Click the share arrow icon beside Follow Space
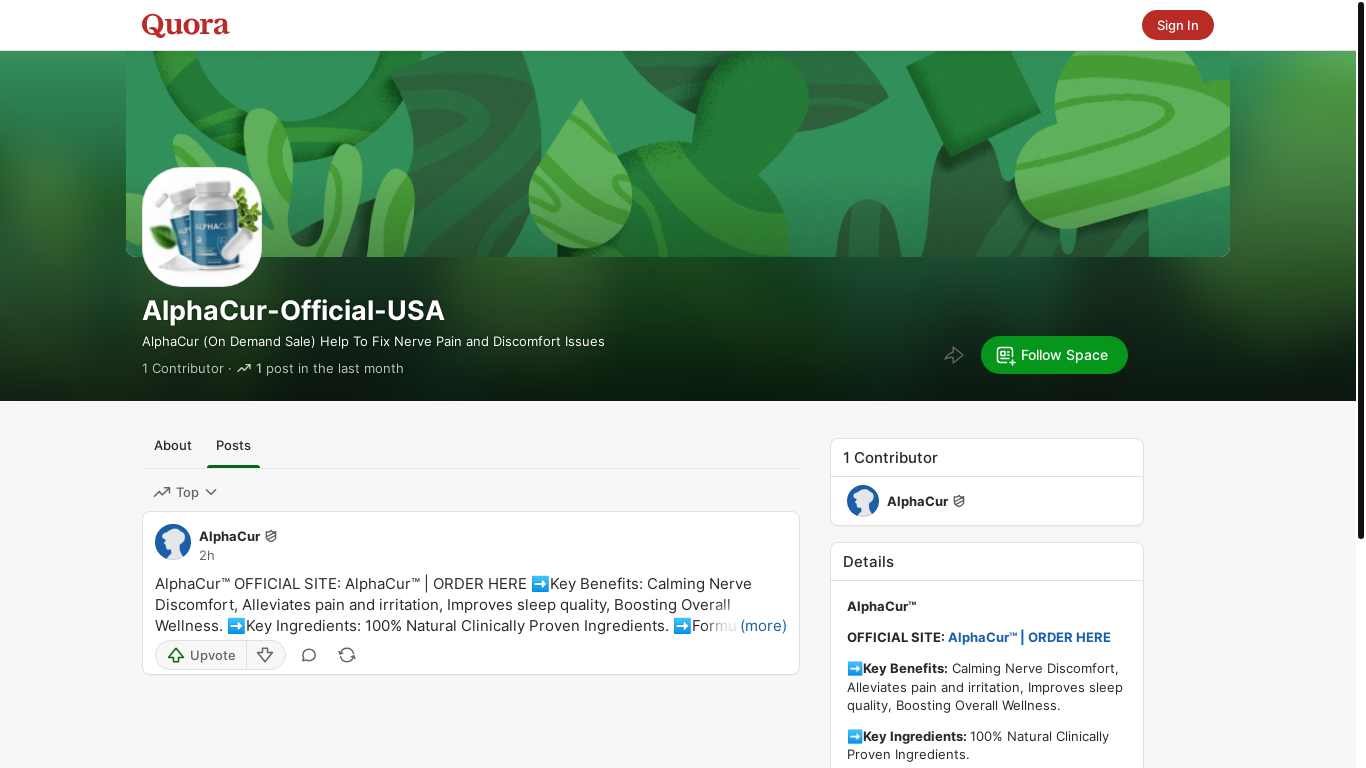 [954, 355]
